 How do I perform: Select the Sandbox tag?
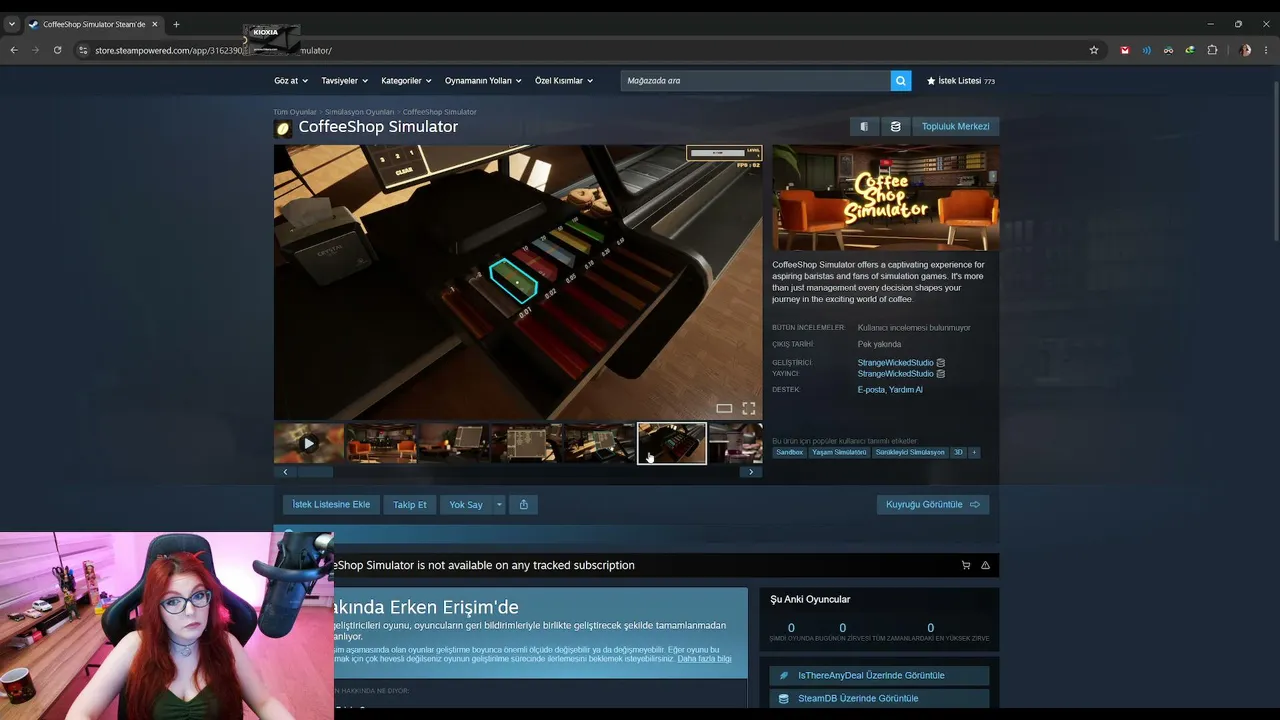click(x=789, y=452)
